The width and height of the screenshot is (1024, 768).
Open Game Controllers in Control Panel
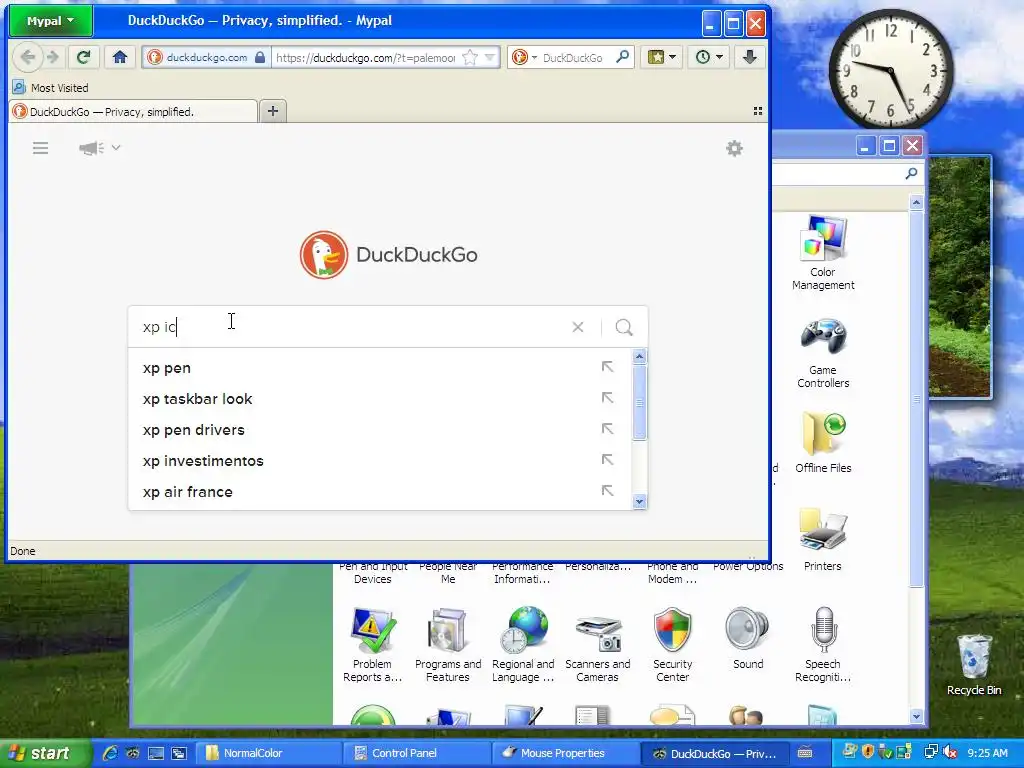(823, 353)
